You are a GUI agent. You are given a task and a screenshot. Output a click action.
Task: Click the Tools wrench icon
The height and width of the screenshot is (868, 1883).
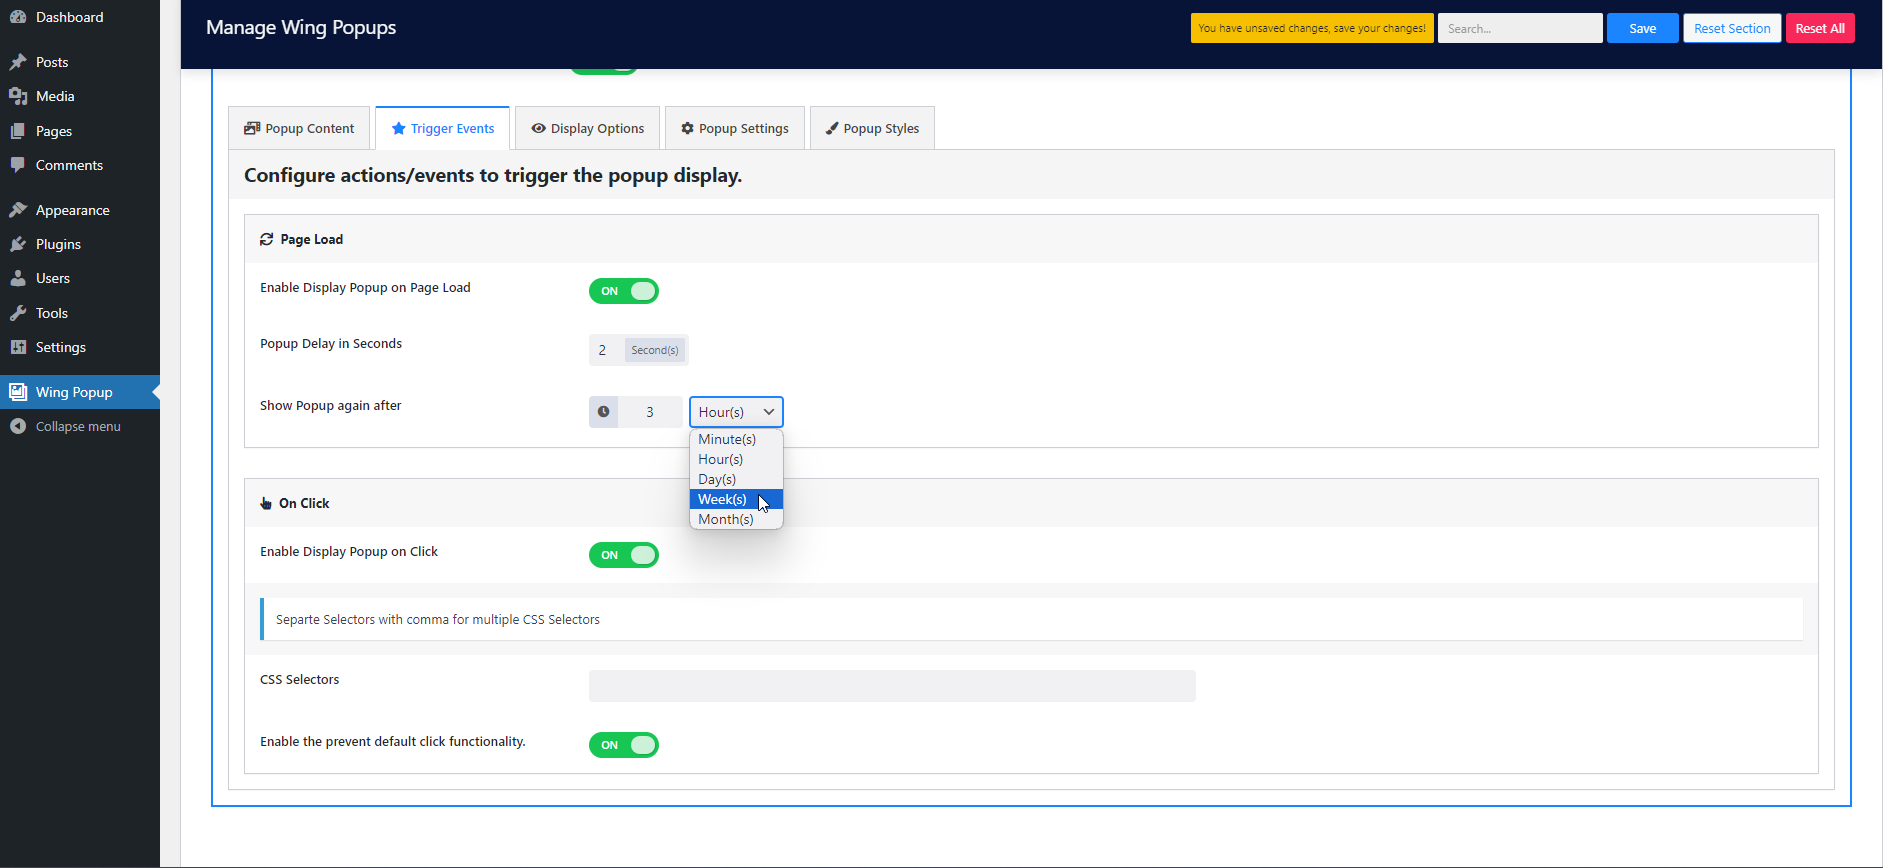18,313
